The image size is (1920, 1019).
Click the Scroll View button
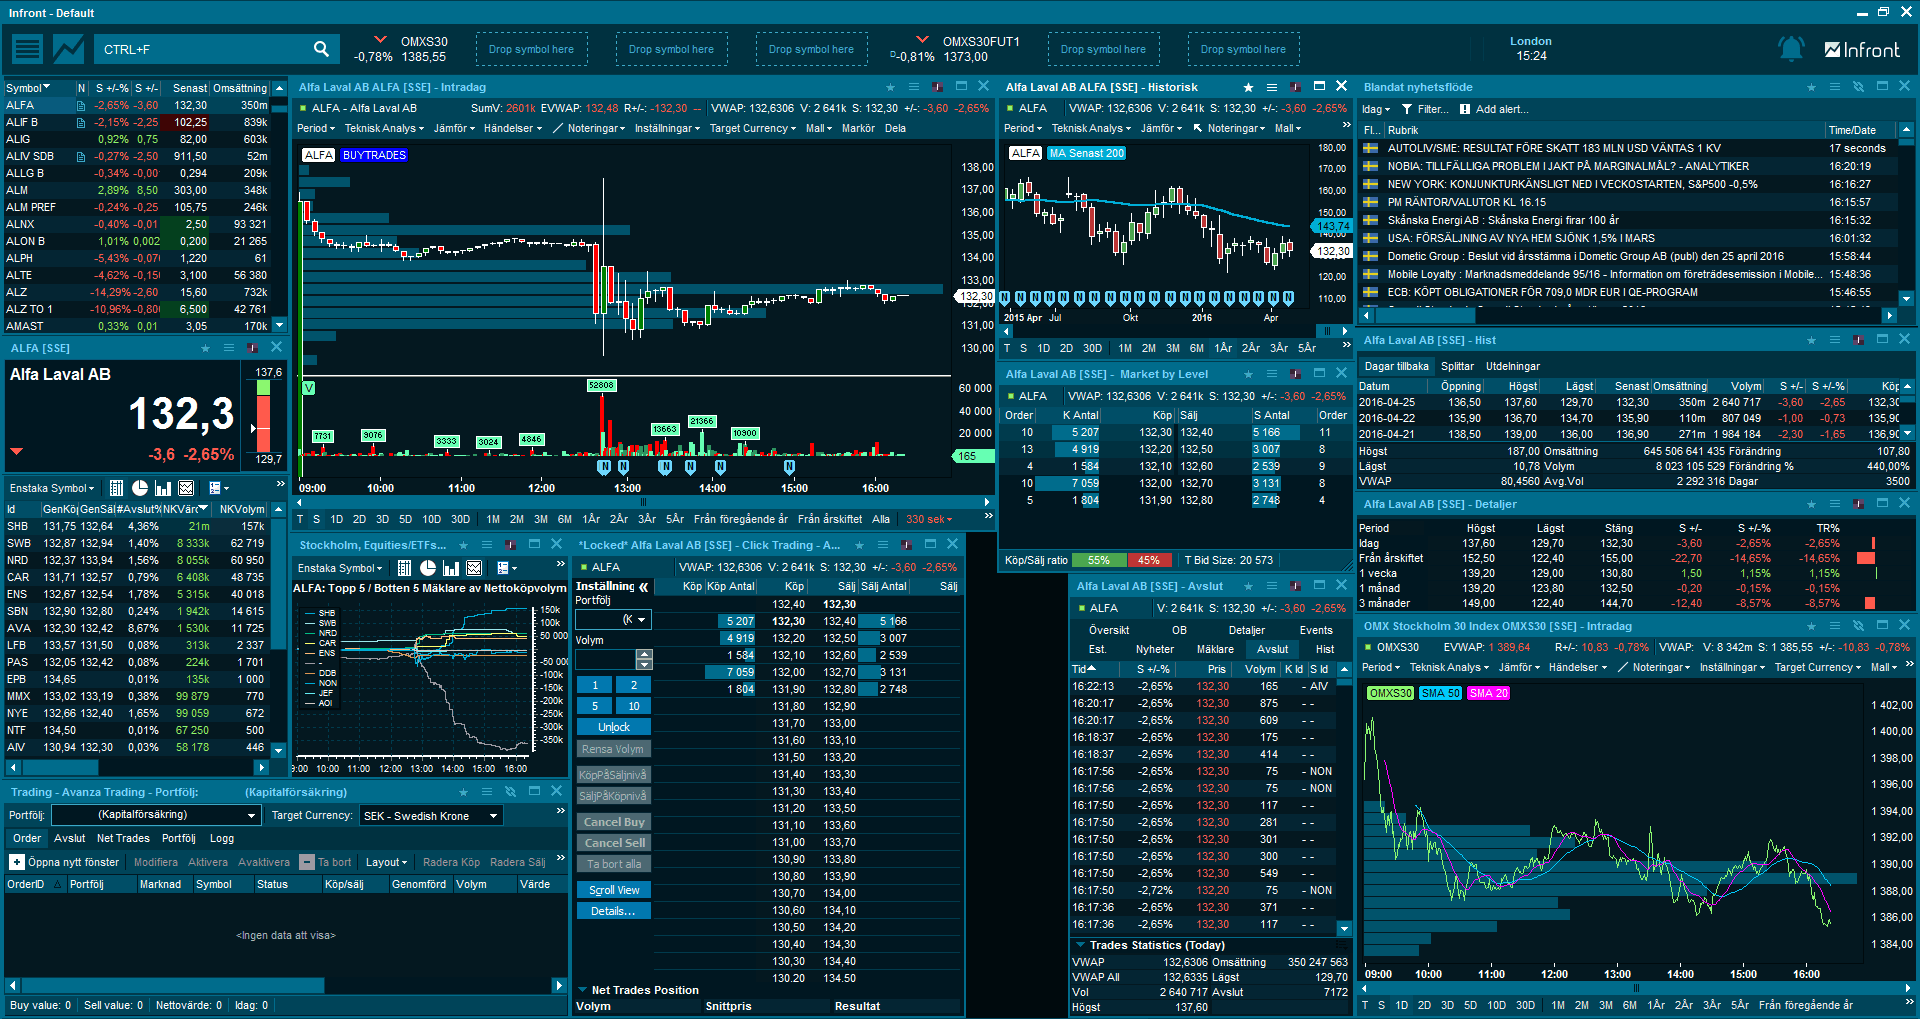click(x=614, y=890)
